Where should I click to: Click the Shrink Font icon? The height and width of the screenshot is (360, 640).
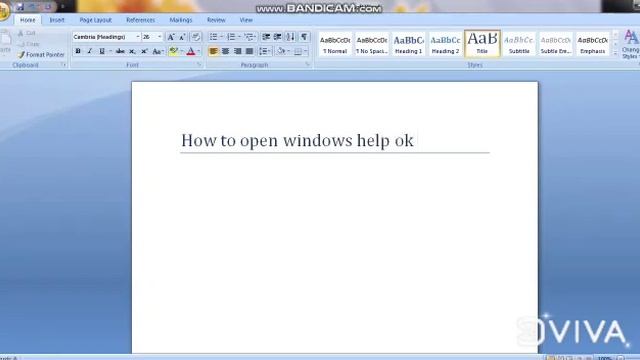pos(182,37)
